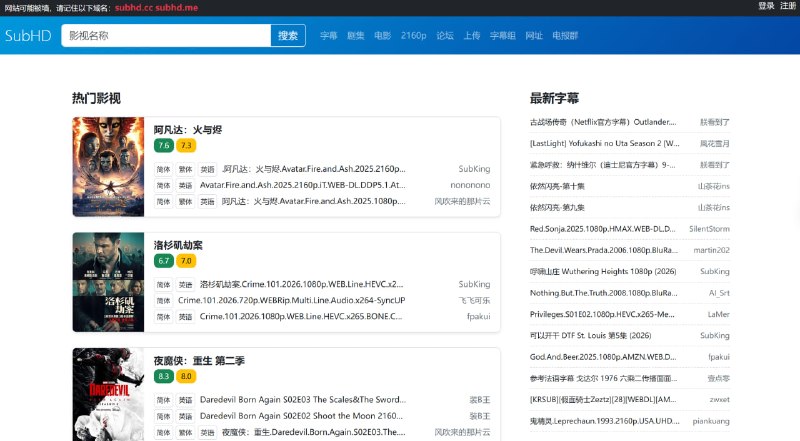This screenshot has height=441, width=800.
Task: Go to the 电影 section
Action: pos(383,36)
